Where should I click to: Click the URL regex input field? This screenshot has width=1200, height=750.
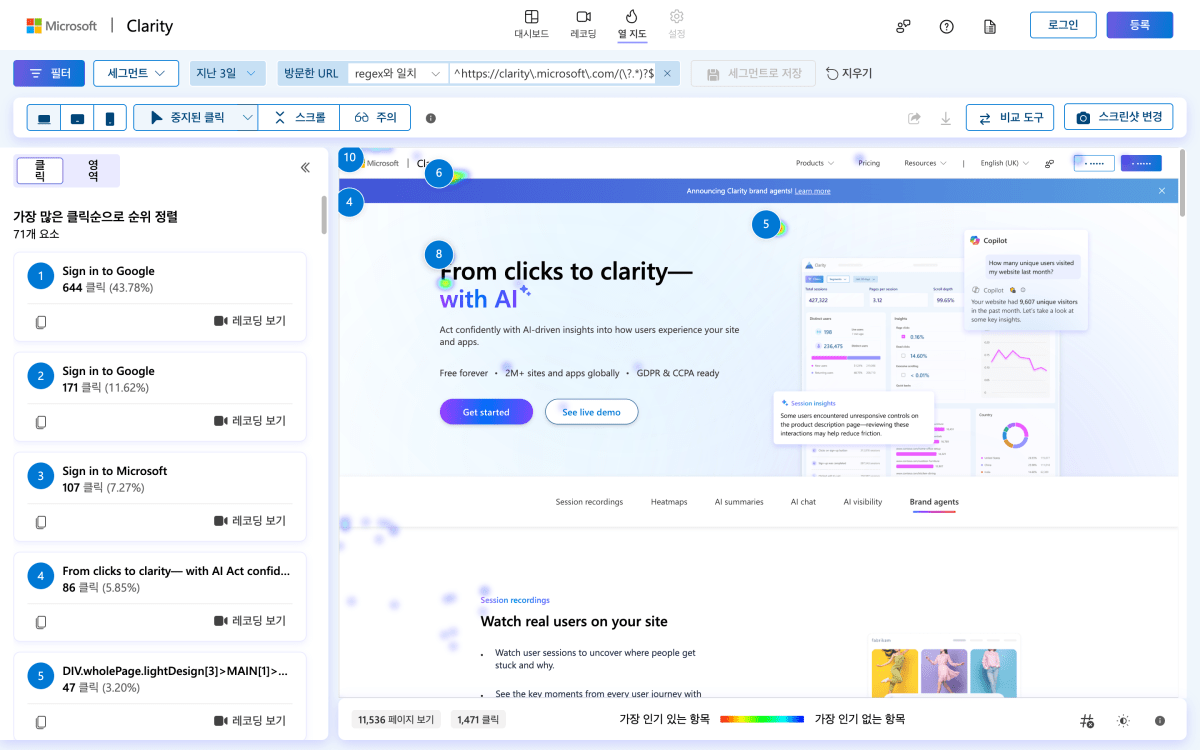553,74
